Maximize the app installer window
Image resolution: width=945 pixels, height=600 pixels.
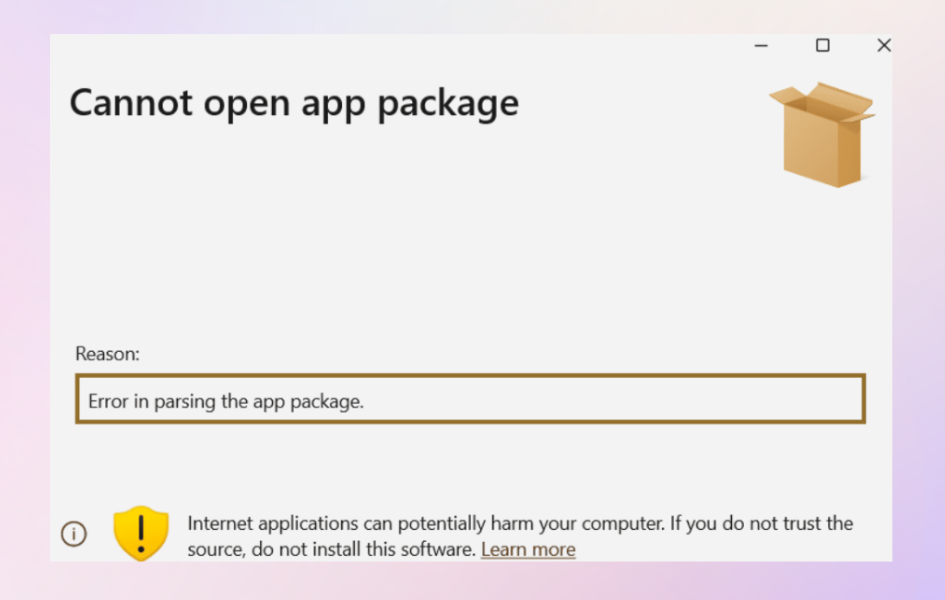(x=822, y=46)
